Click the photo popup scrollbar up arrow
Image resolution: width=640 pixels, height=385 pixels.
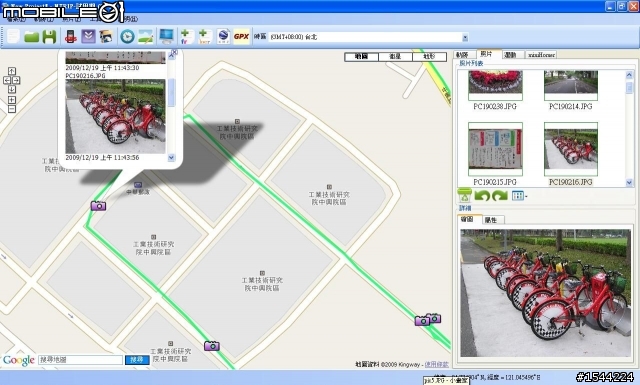(x=171, y=57)
